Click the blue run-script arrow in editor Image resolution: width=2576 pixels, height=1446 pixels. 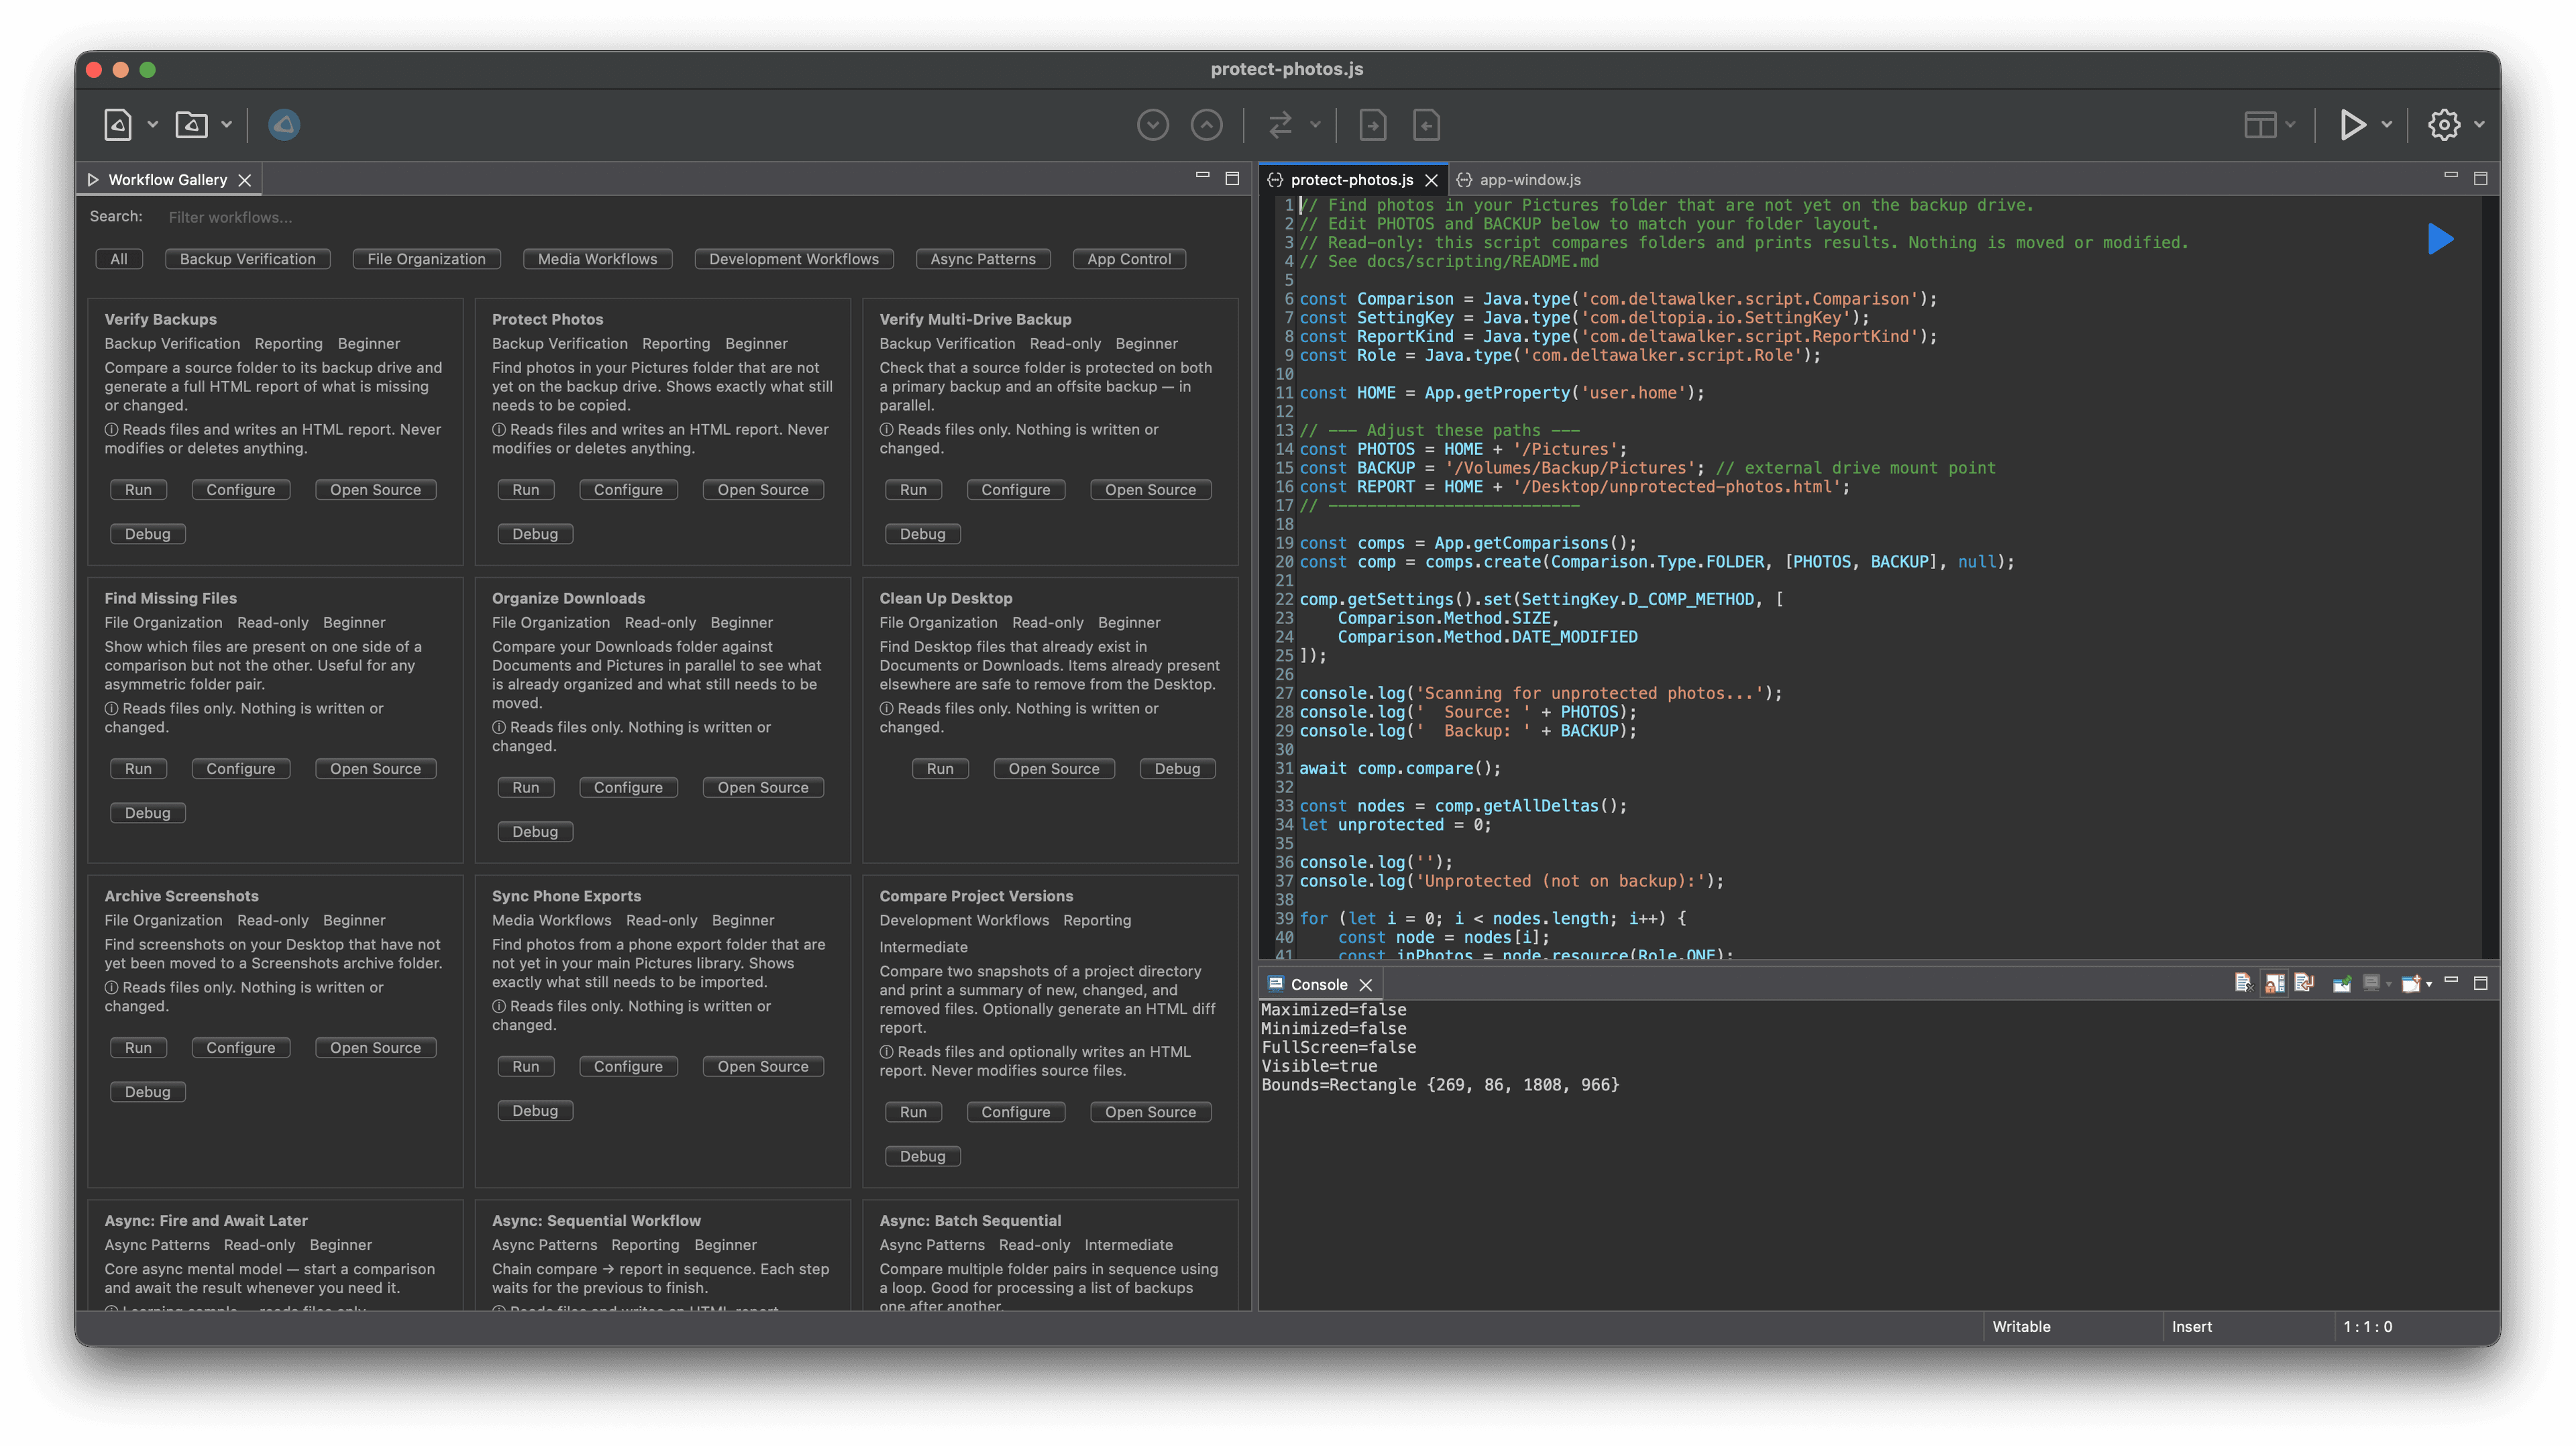(2440, 239)
